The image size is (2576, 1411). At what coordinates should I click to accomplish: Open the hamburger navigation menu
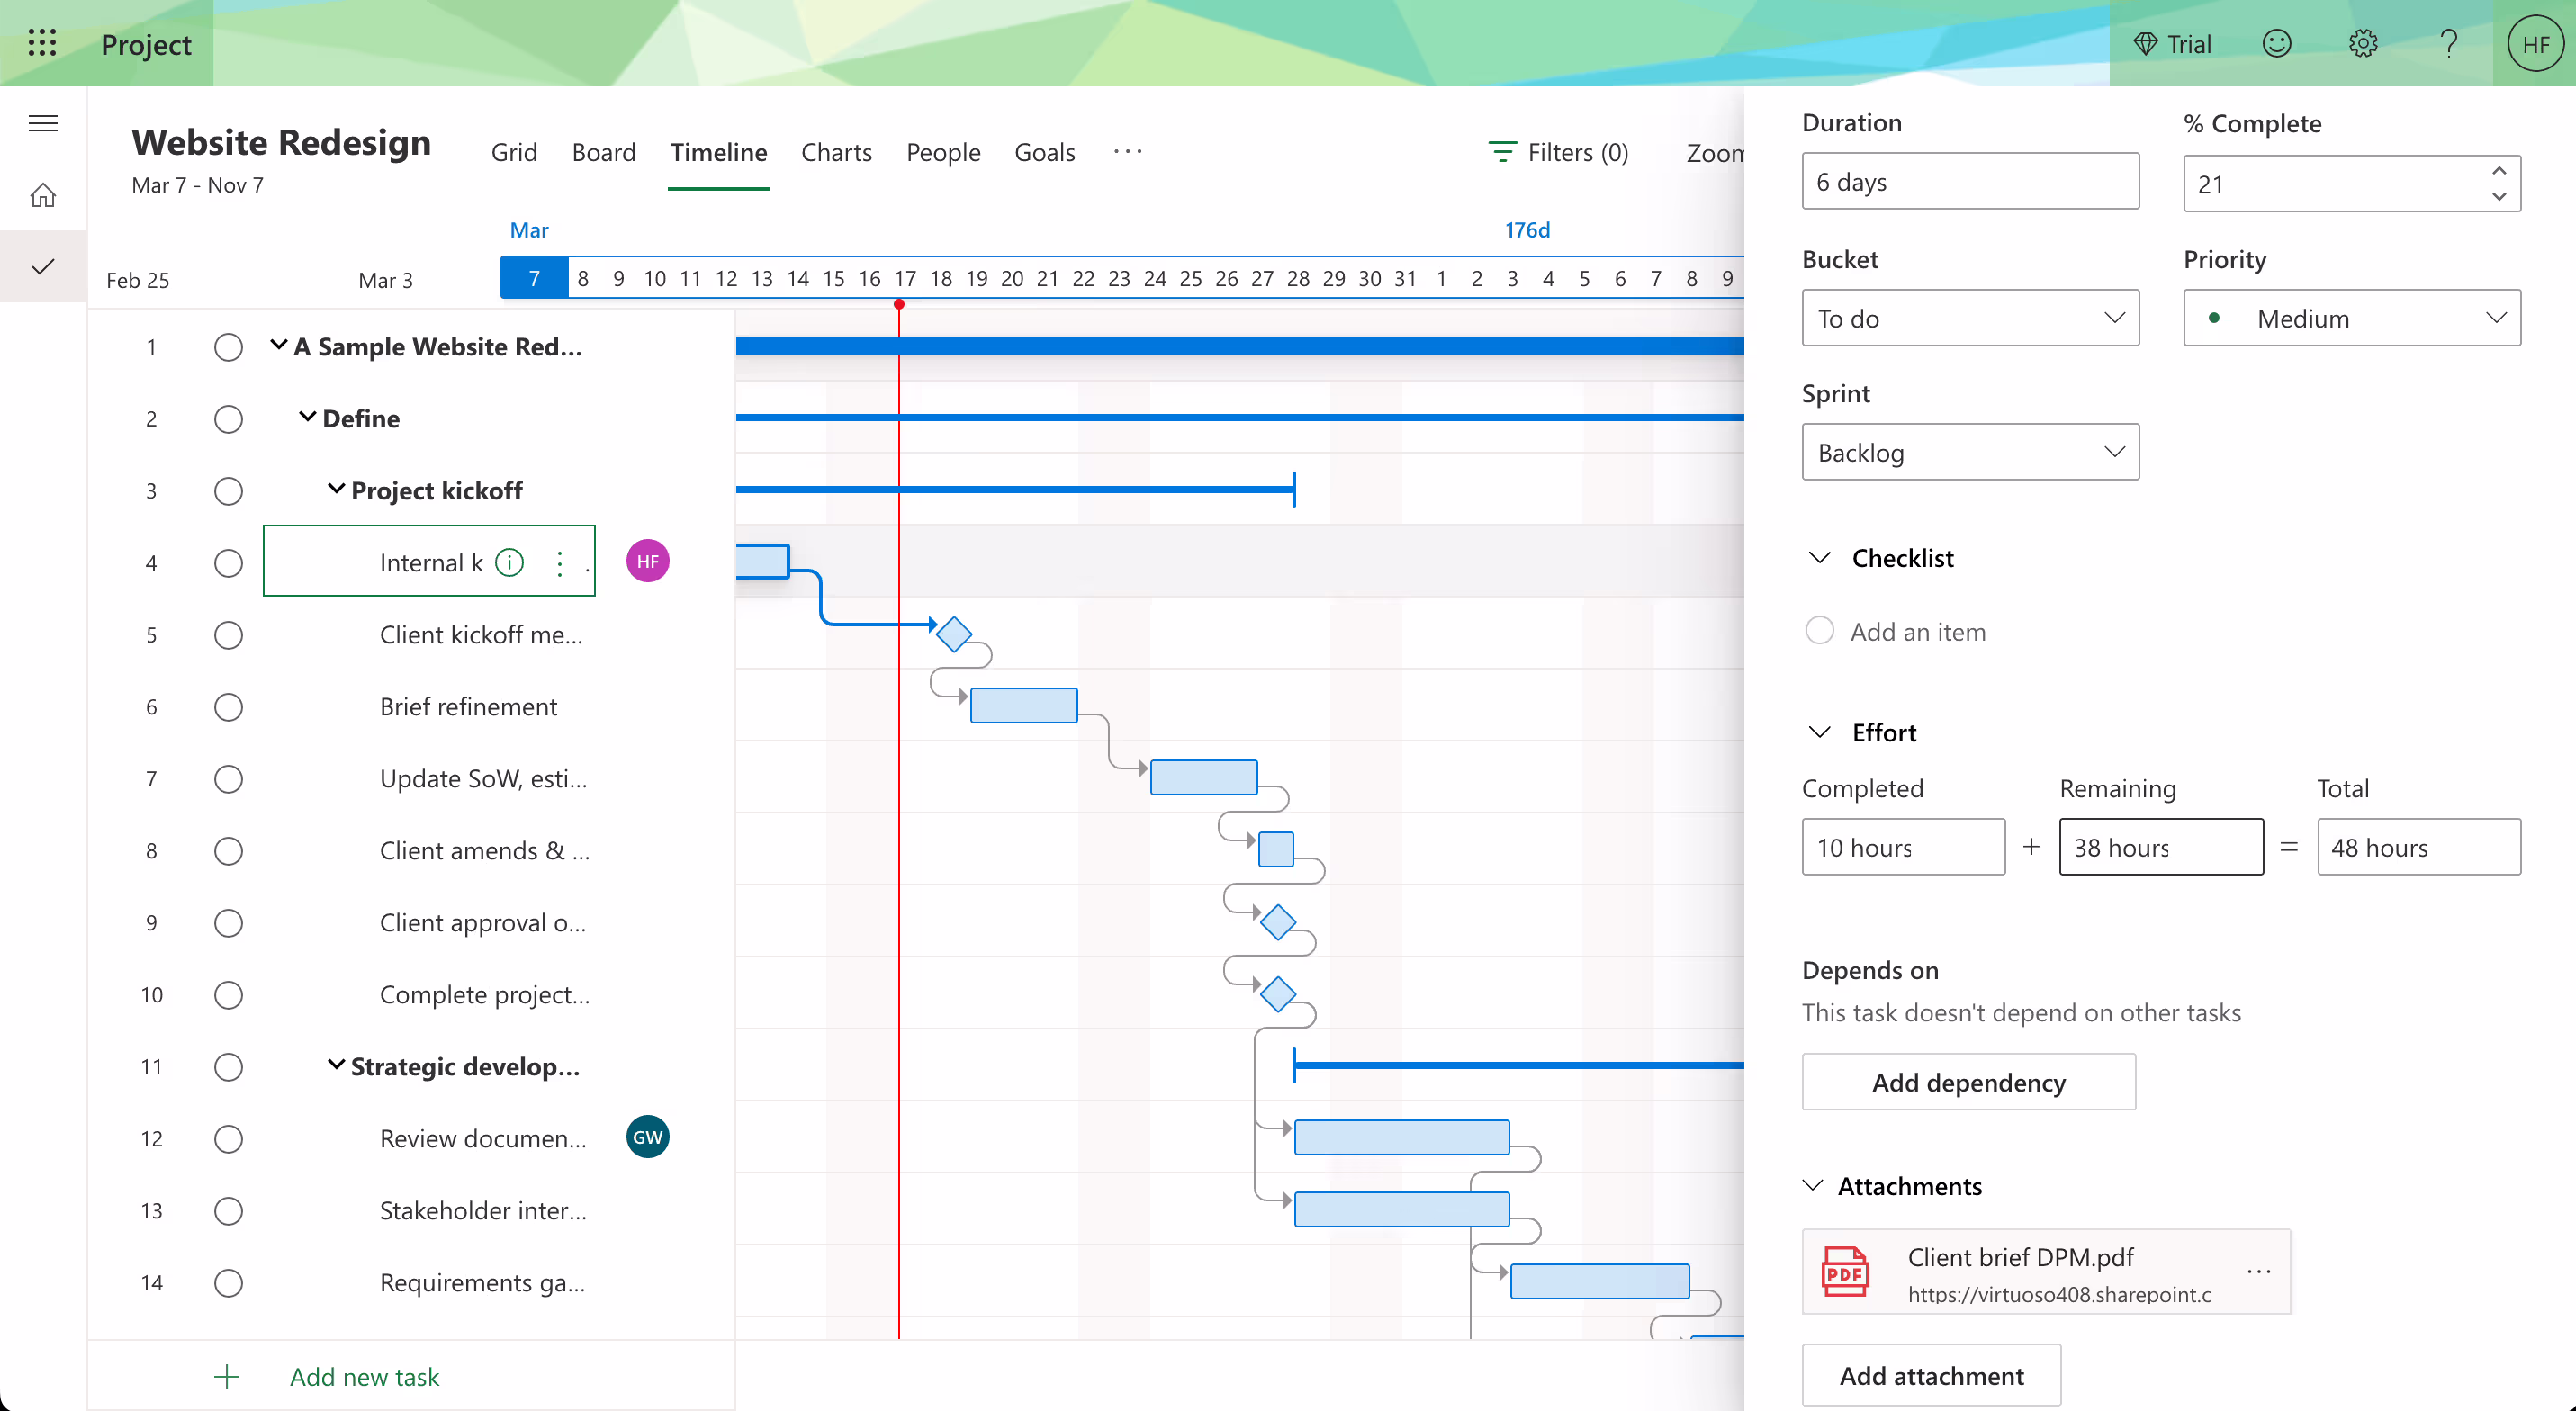43,123
